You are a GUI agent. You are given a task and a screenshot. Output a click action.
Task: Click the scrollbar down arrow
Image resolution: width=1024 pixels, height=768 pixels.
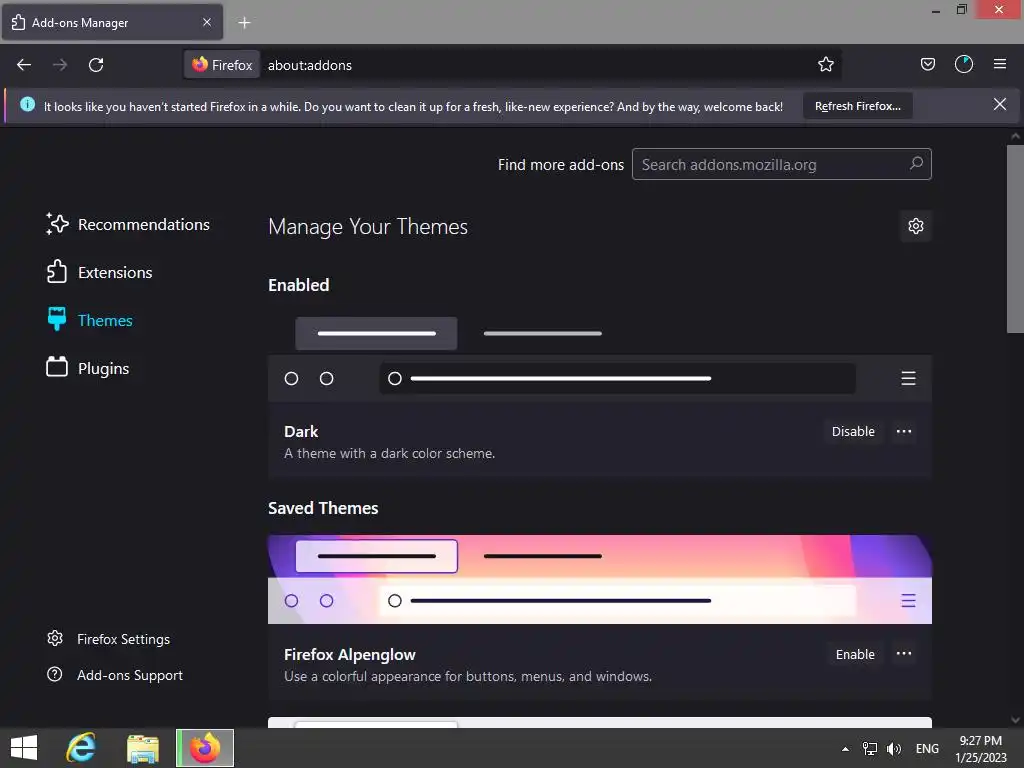coord(1015,720)
